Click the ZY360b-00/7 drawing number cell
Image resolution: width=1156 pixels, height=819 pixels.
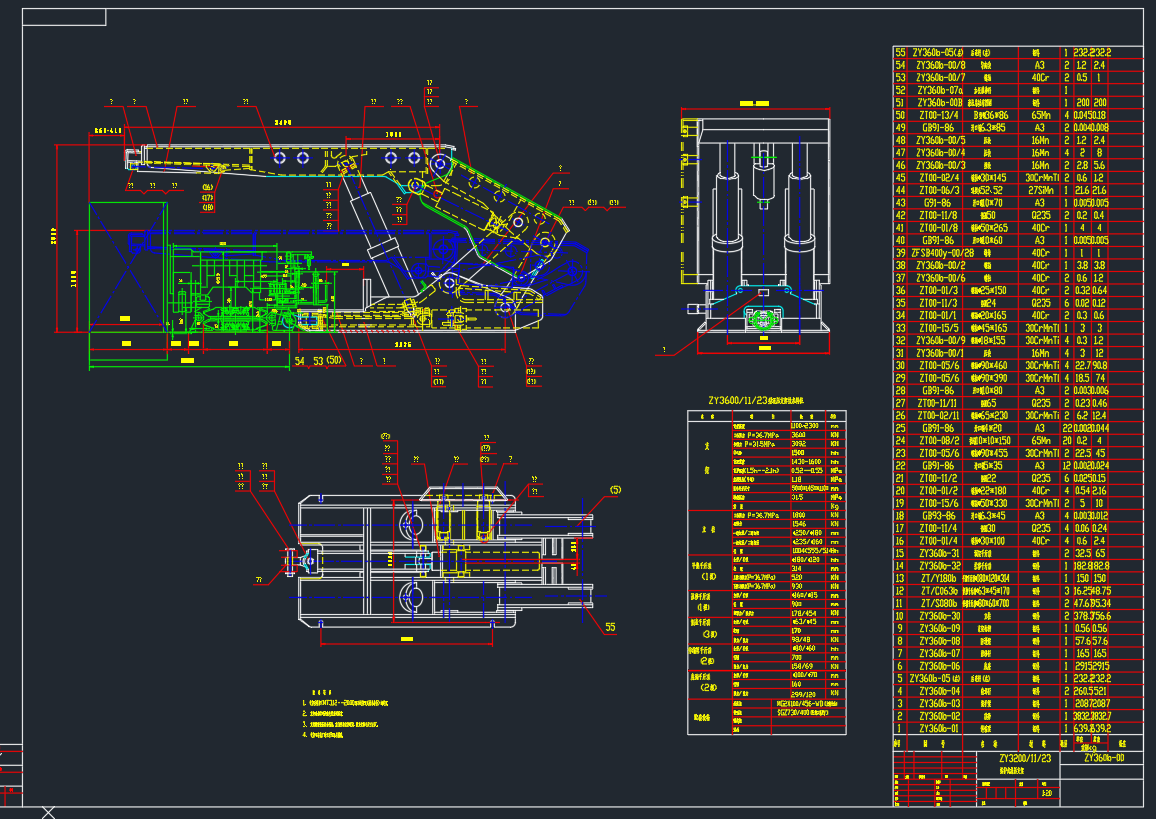[x=940, y=78]
